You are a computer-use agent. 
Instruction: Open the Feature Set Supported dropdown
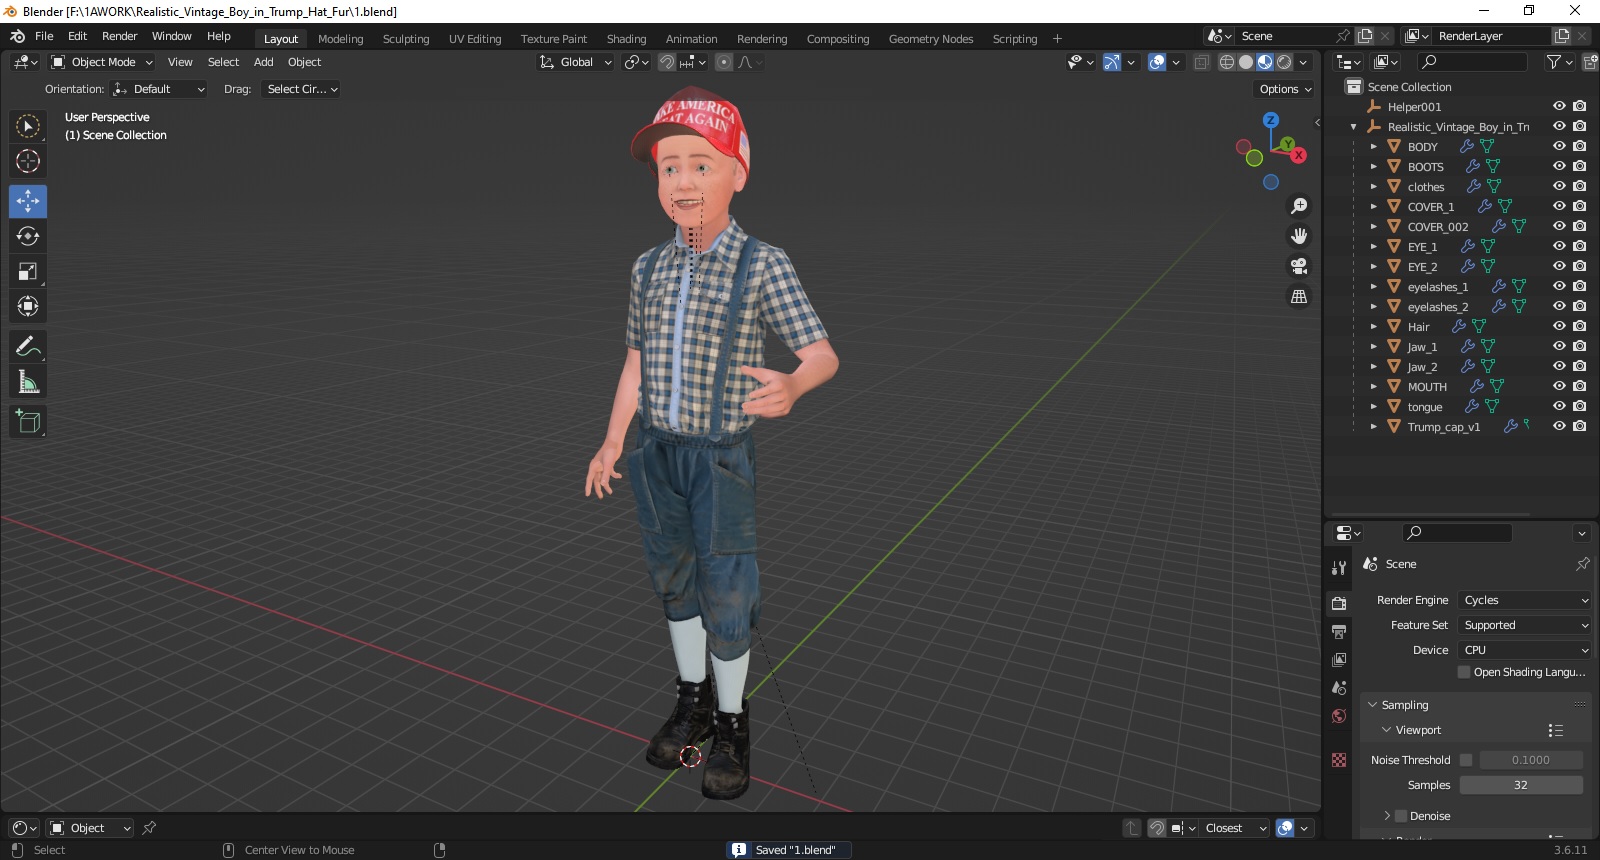pos(1524,625)
